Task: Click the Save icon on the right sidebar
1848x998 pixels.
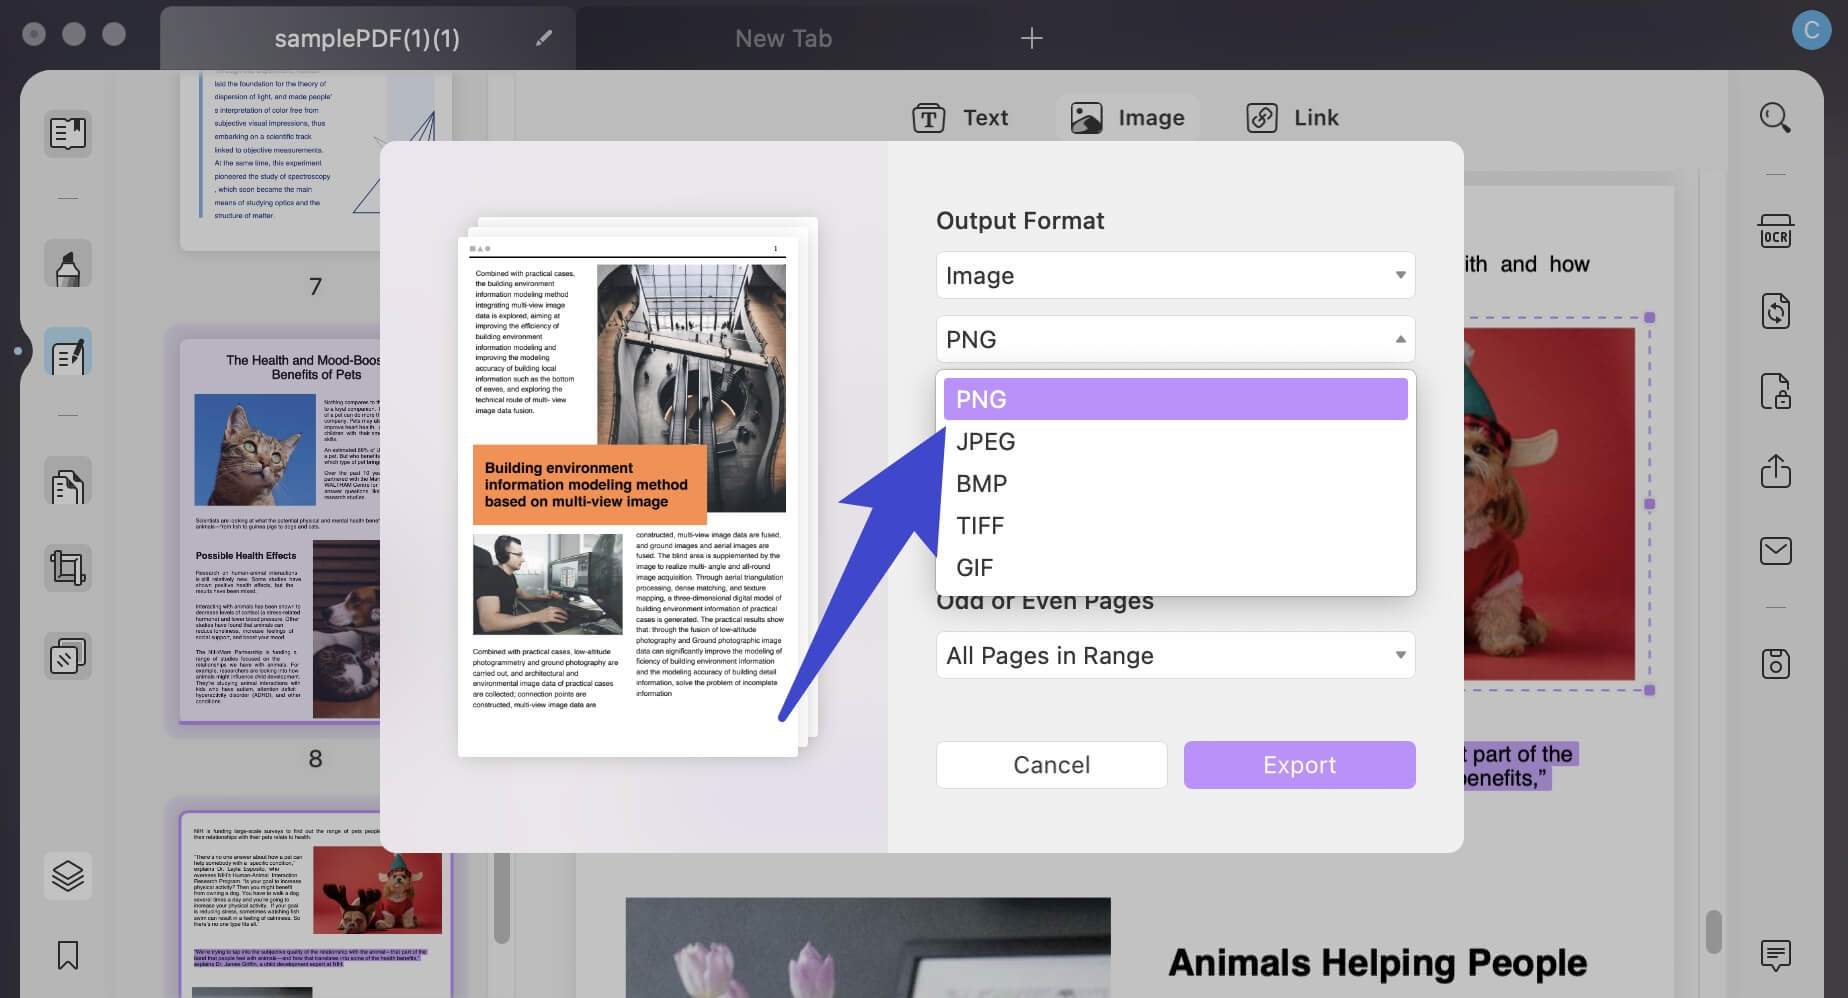Action: [x=1777, y=663]
